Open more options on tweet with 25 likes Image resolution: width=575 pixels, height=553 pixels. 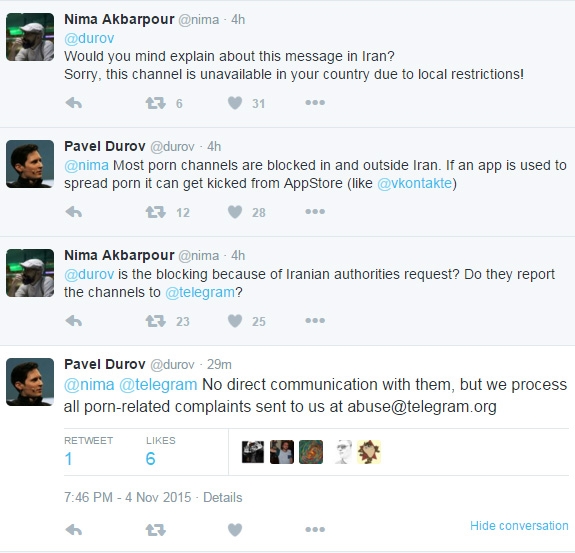315,320
